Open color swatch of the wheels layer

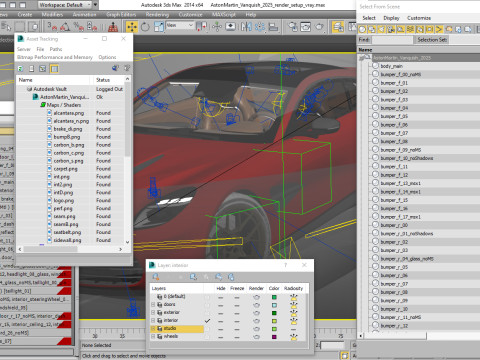[x=274, y=337]
